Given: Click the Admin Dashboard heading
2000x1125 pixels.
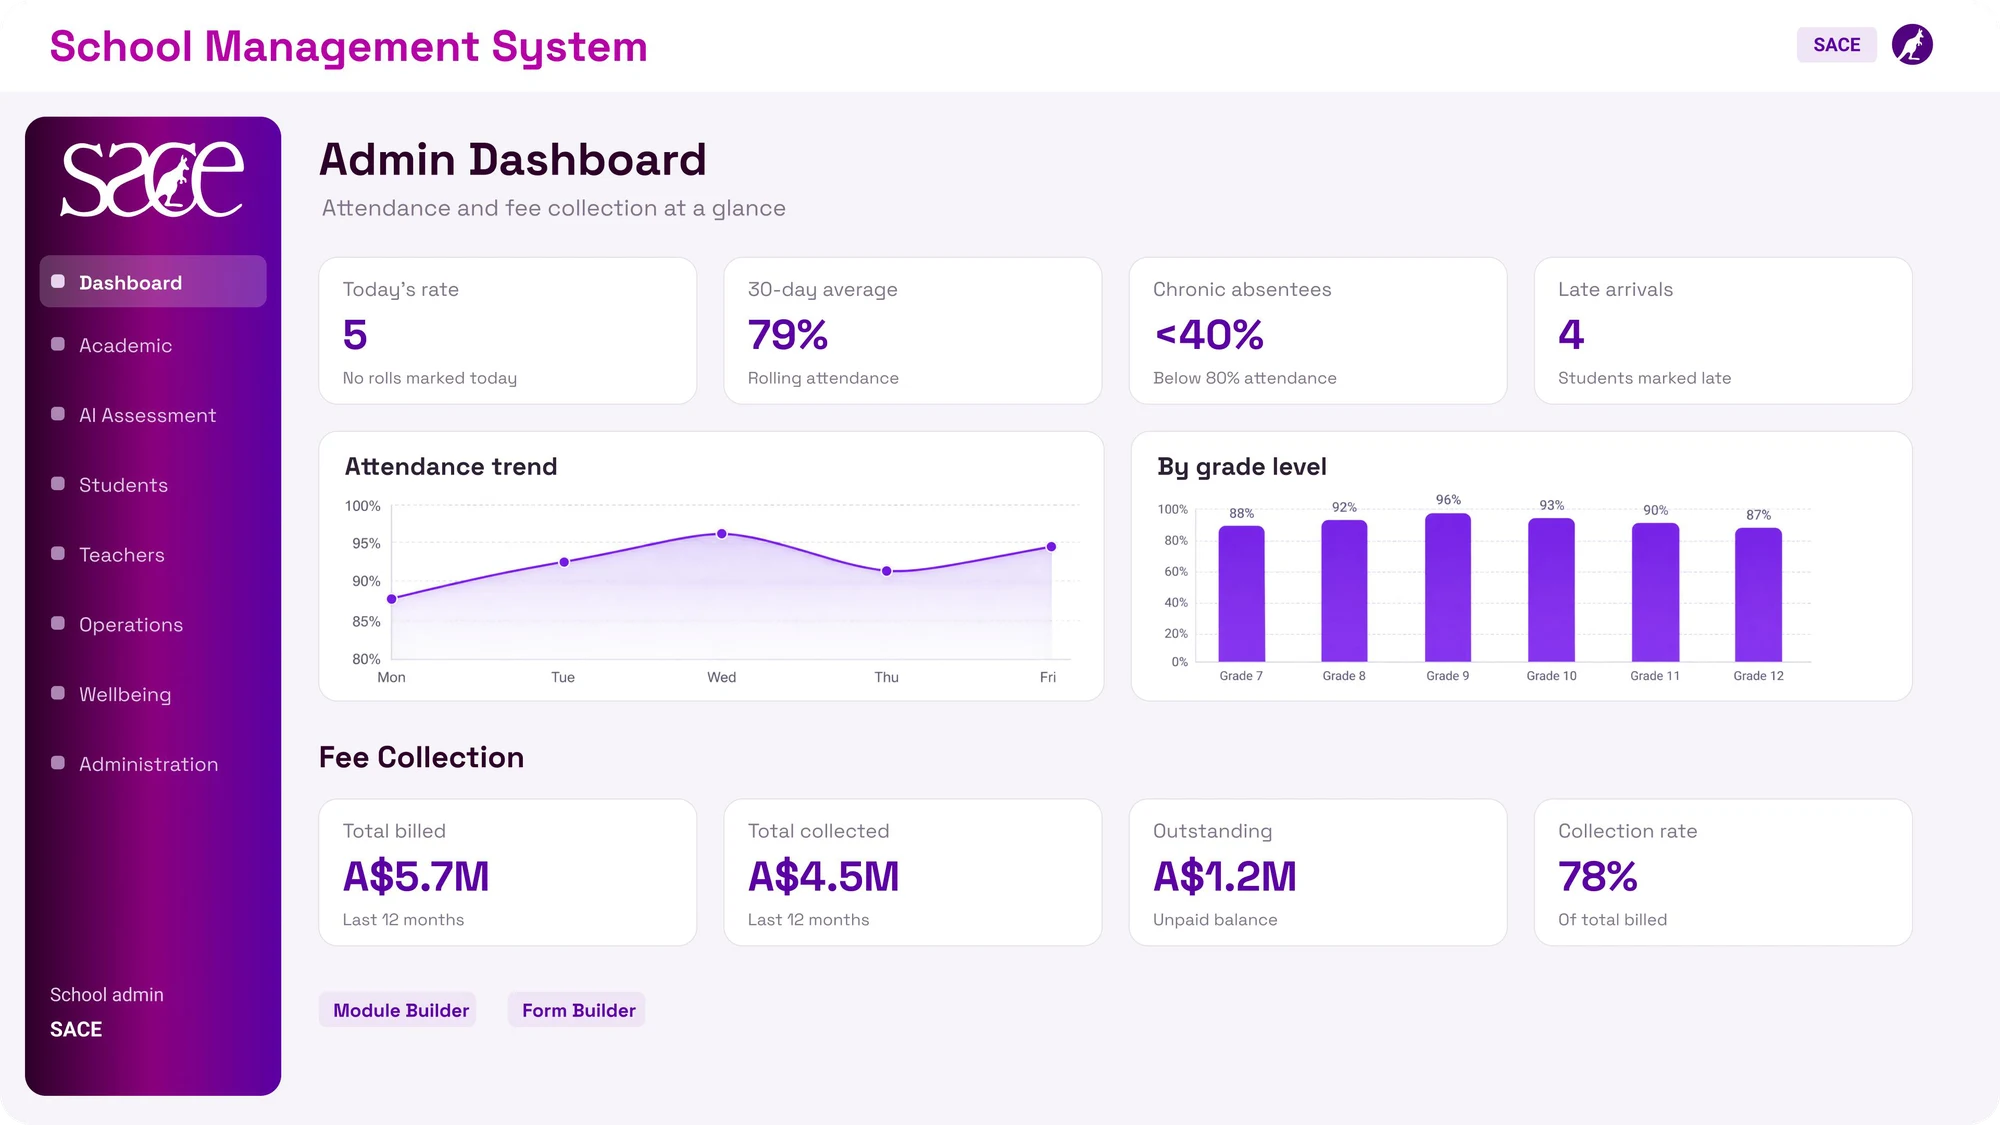Looking at the screenshot, I should (512, 160).
